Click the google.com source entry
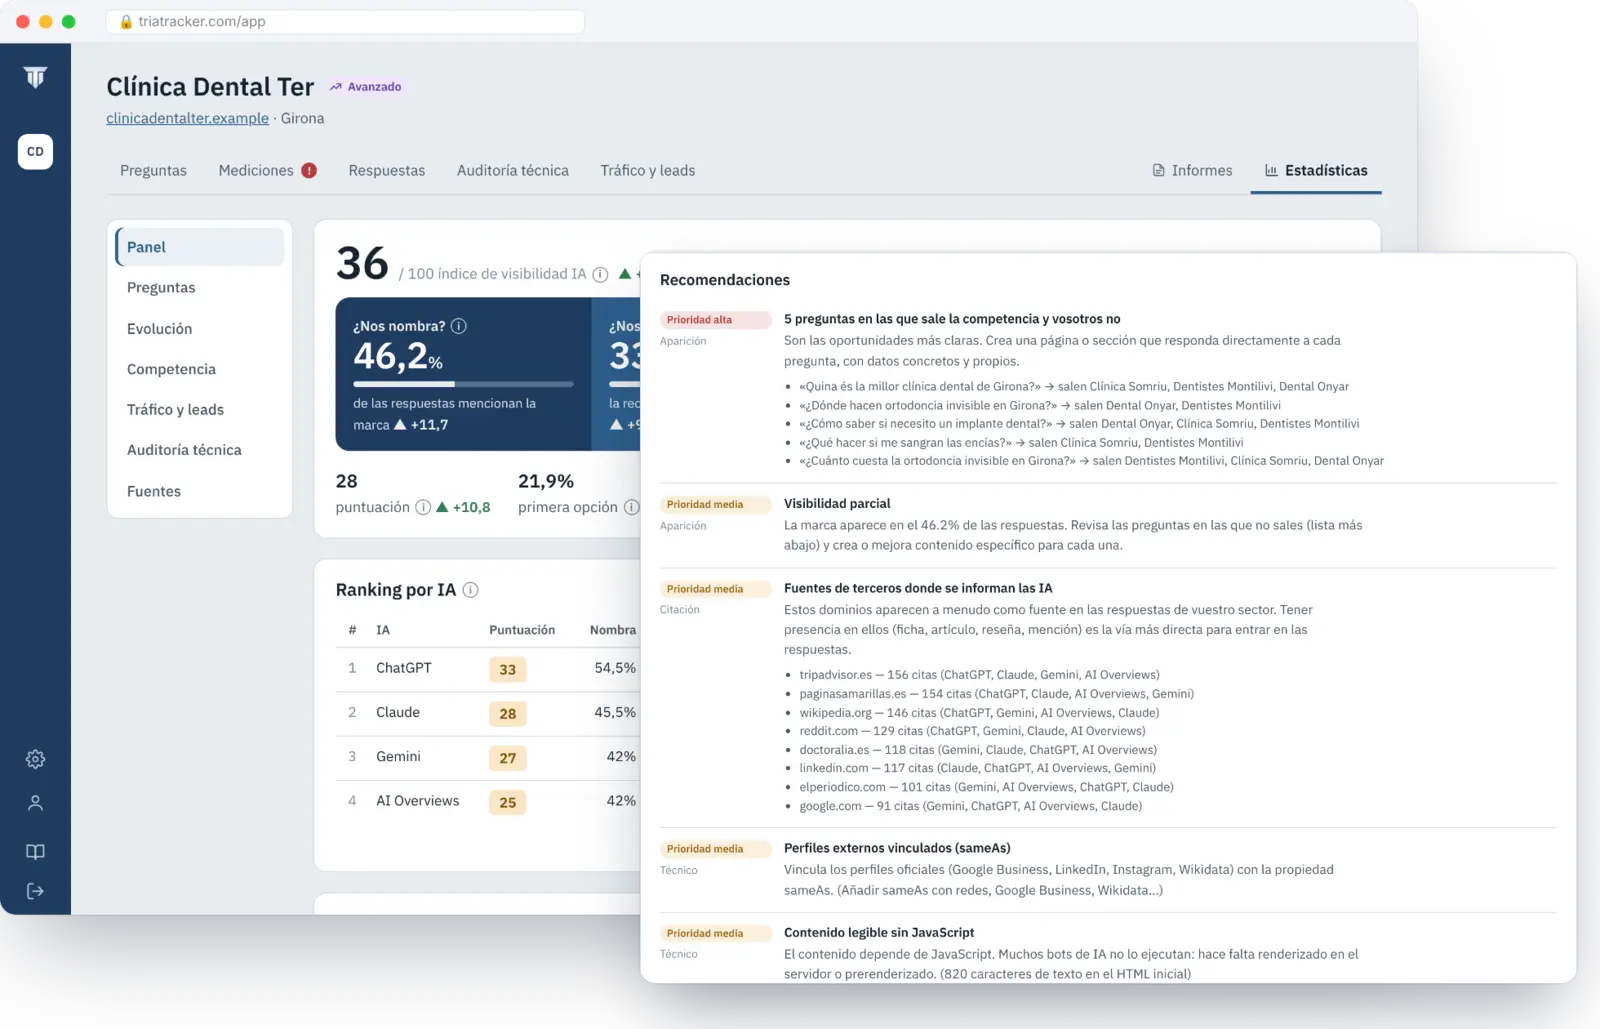The height and width of the screenshot is (1029, 1600). point(970,806)
